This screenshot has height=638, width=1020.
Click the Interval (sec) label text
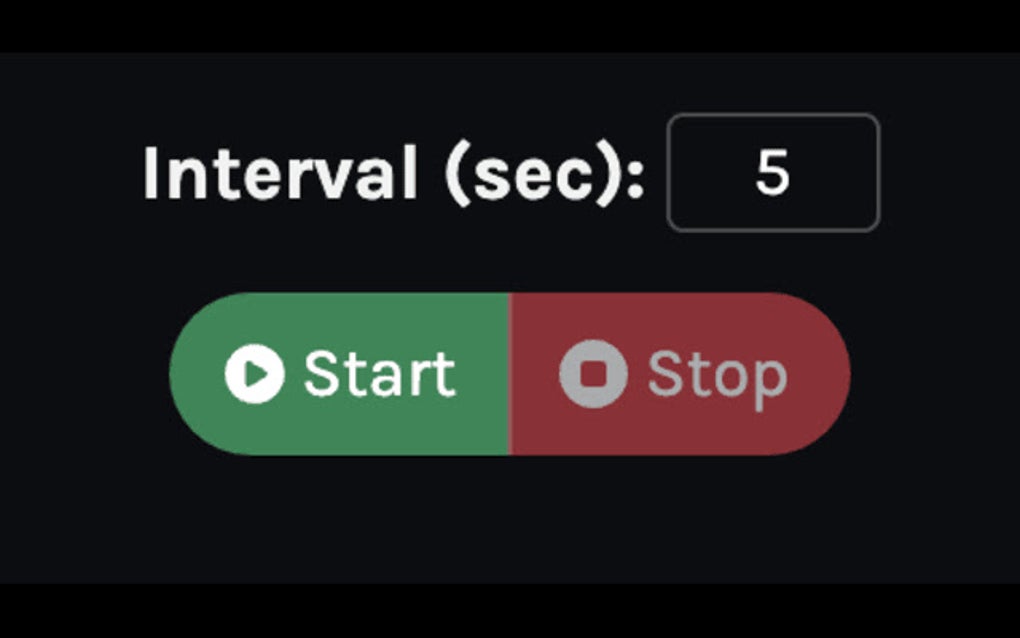[x=394, y=174]
